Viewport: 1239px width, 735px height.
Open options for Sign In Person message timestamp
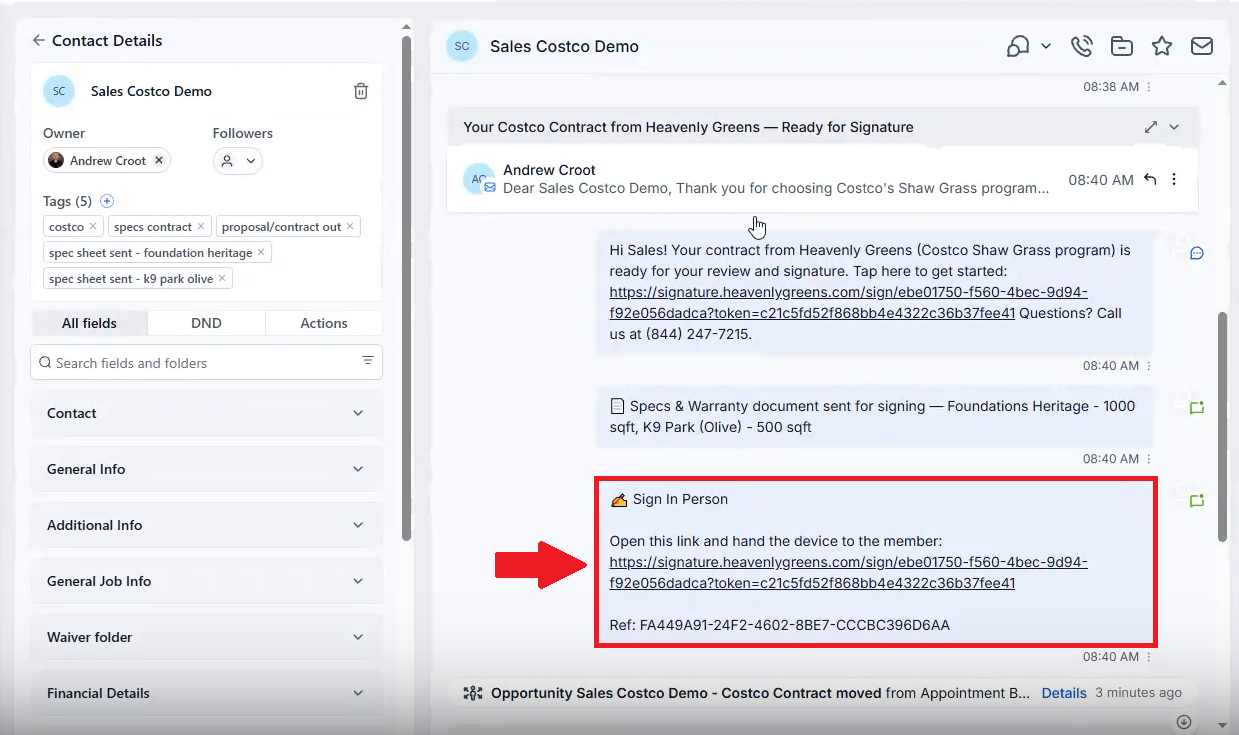pos(1148,657)
